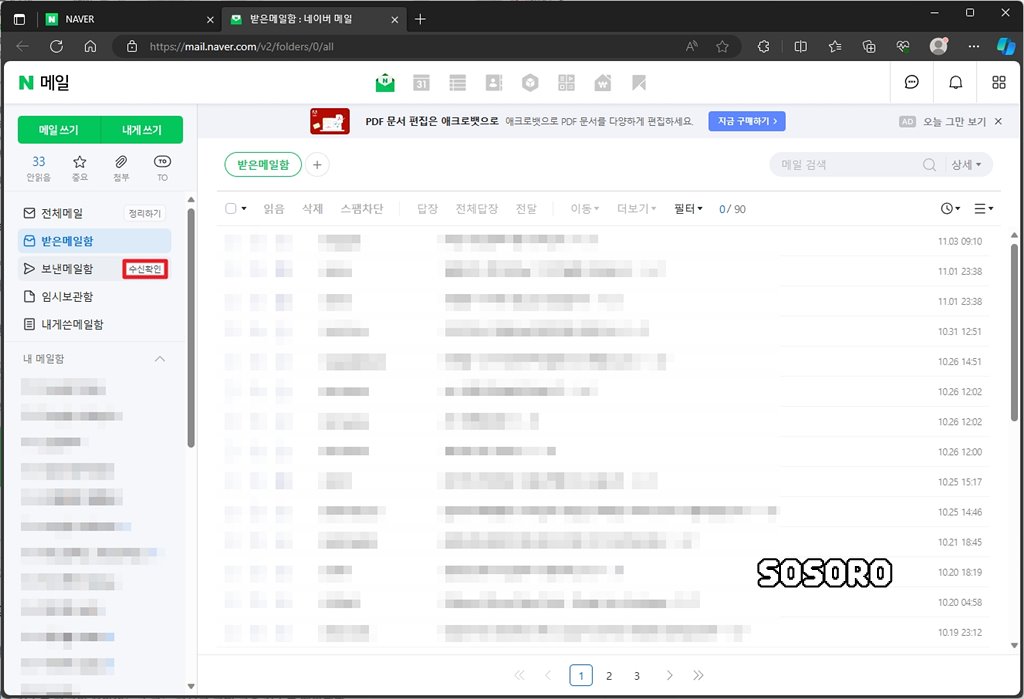This screenshot has height=699, width=1024.
Task: Open the Naver Mail home icon
Action: pyautogui.click(x=385, y=82)
